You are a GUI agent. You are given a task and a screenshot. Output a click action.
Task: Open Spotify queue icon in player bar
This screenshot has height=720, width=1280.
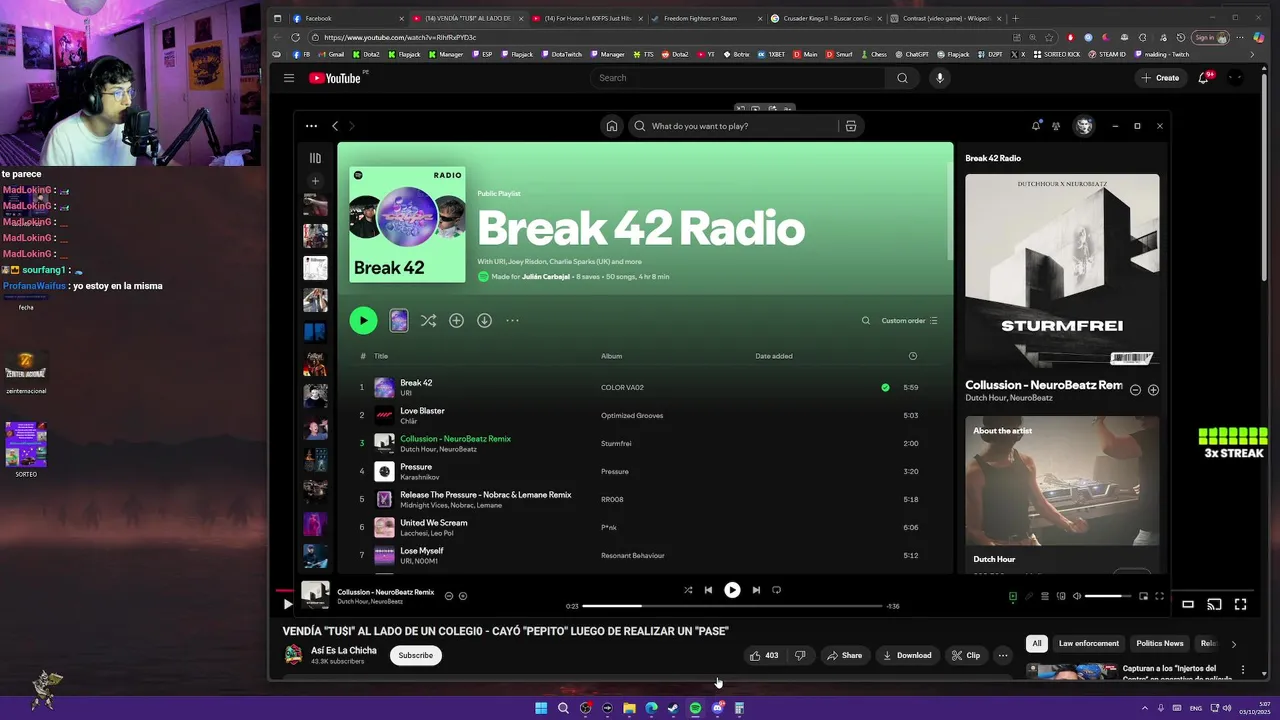pyautogui.click(x=1045, y=596)
